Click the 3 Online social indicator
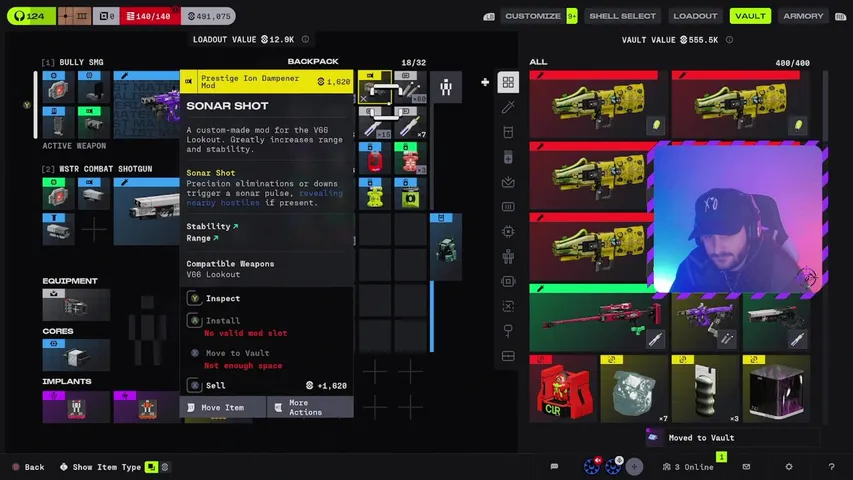The image size is (853, 480). [x=688, y=467]
